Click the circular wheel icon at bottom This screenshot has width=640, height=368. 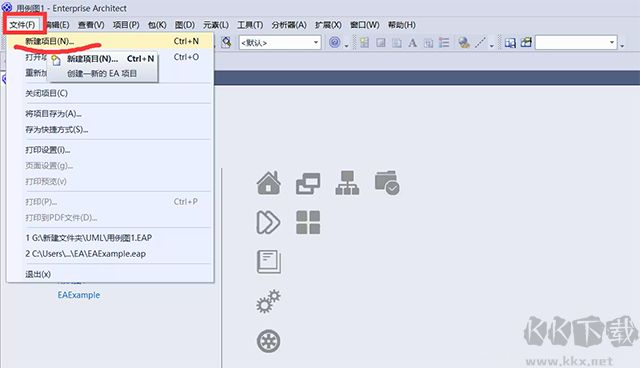(x=269, y=341)
